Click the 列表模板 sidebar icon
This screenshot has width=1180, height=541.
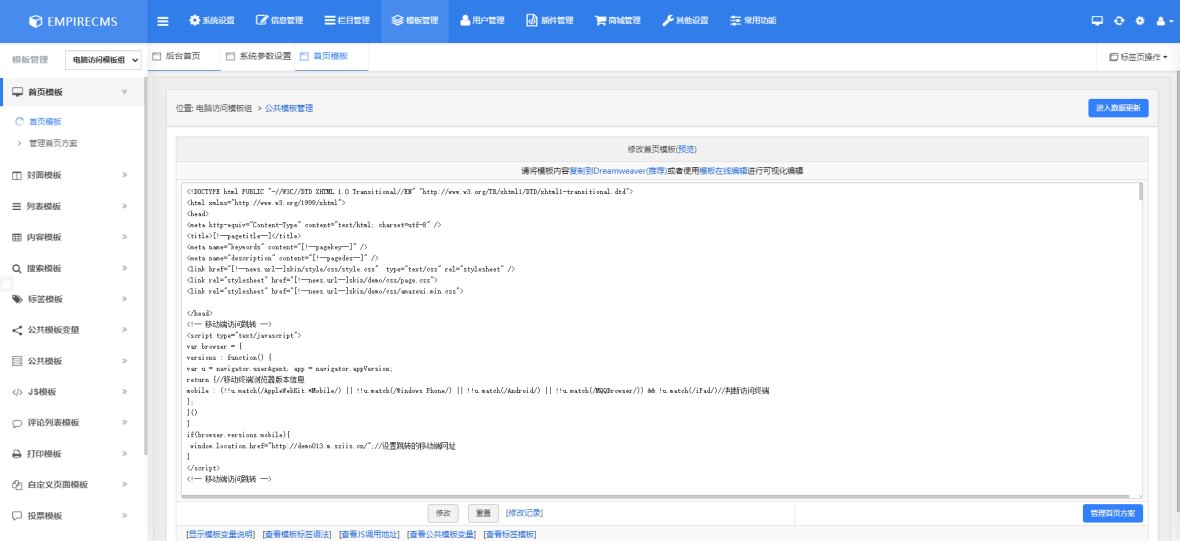[x=17, y=206]
